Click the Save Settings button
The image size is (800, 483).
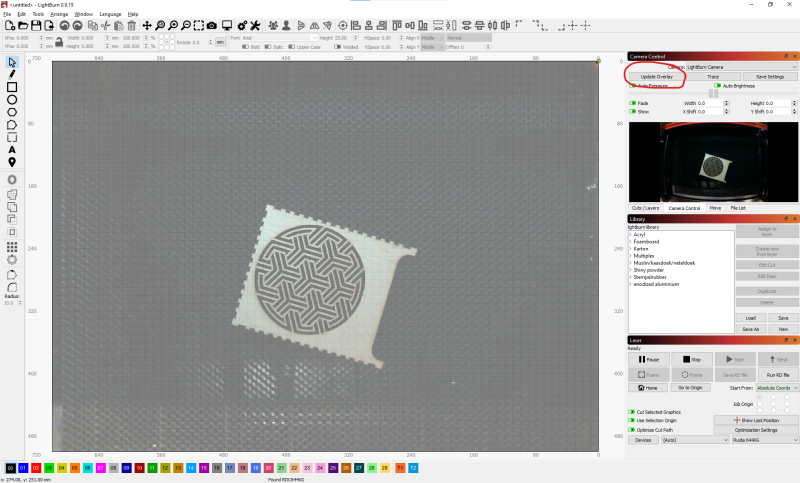(770, 77)
